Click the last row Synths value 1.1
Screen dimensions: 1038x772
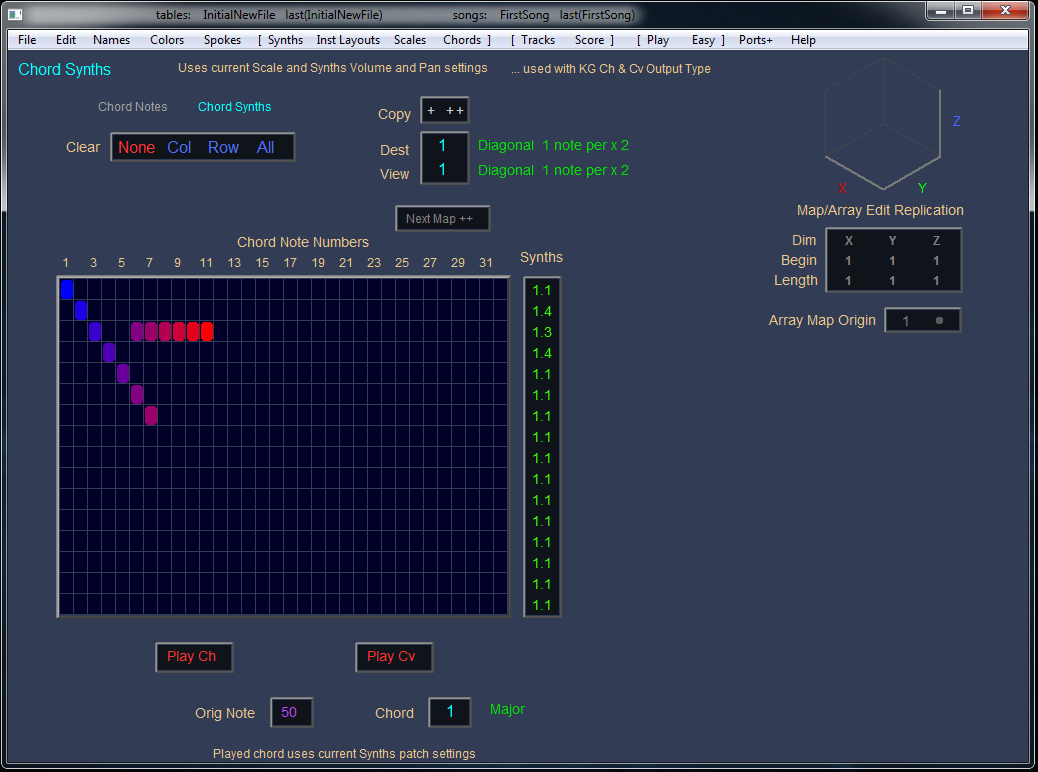pos(542,605)
